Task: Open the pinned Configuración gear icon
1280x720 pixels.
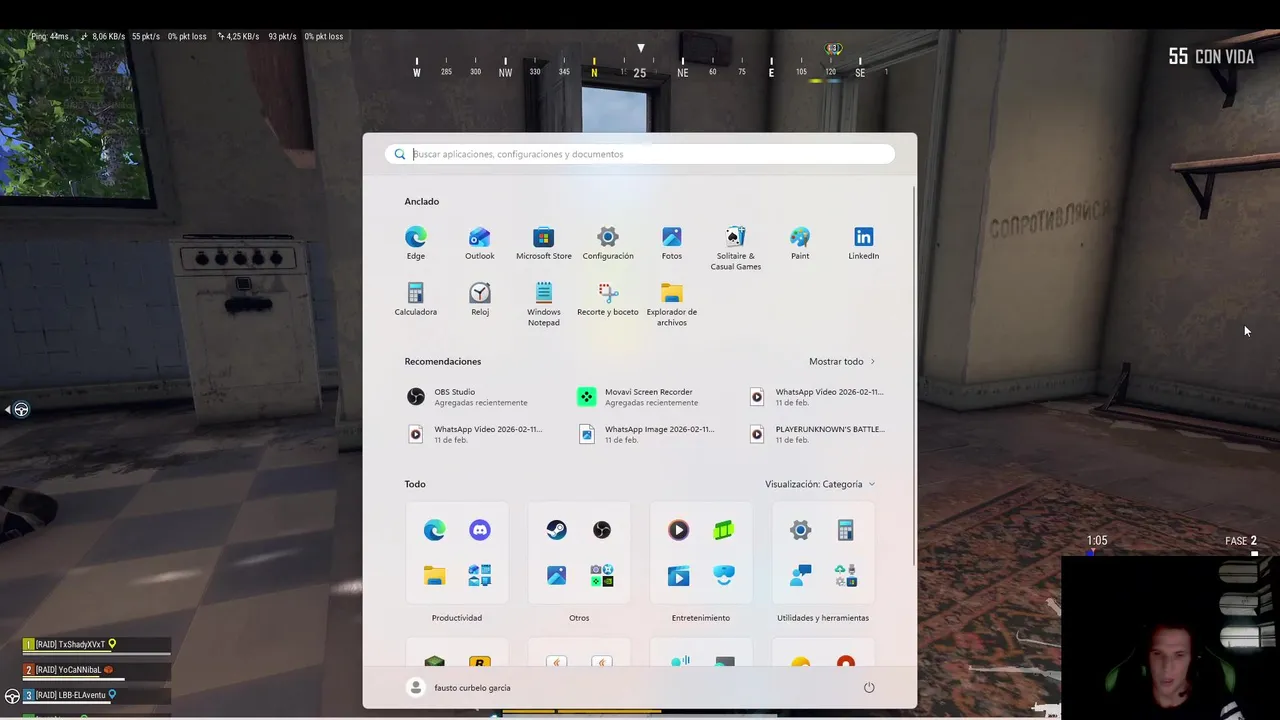Action: [608, 243]
